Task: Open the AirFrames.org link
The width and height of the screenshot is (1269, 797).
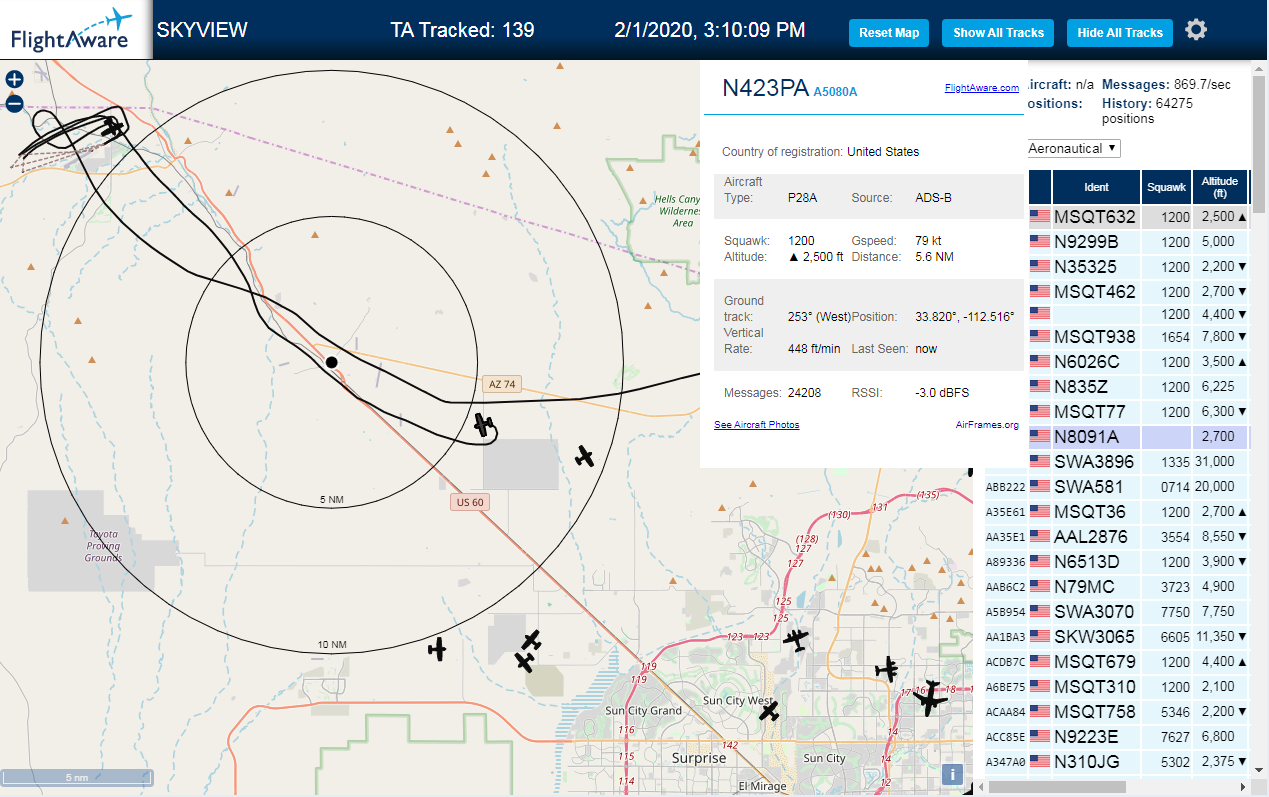Action: pyautogui.click(x=987, y=425)
